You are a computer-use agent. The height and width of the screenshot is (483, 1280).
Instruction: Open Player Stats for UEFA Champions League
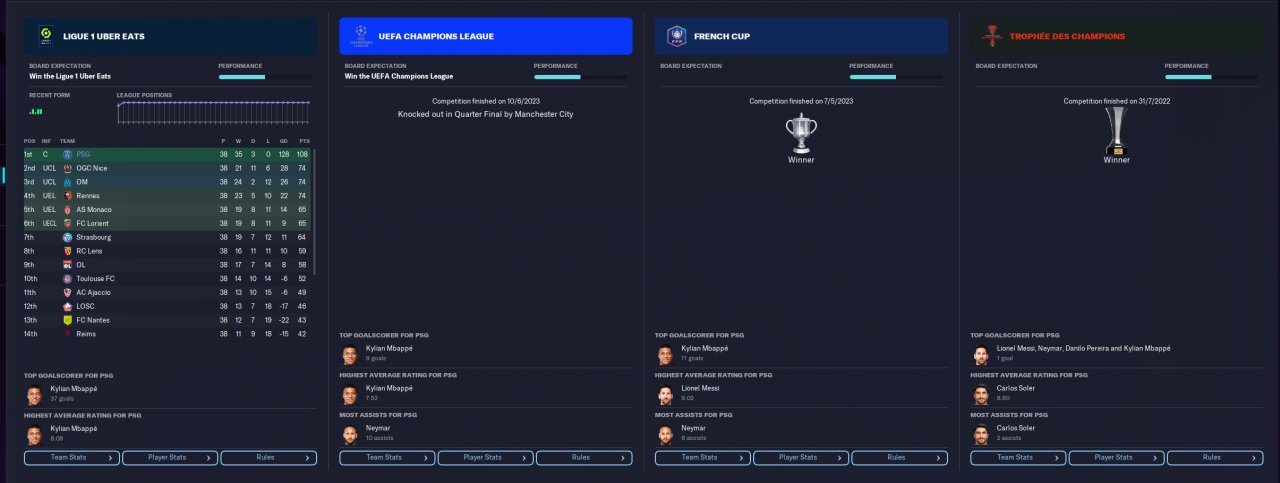[485, 458]
